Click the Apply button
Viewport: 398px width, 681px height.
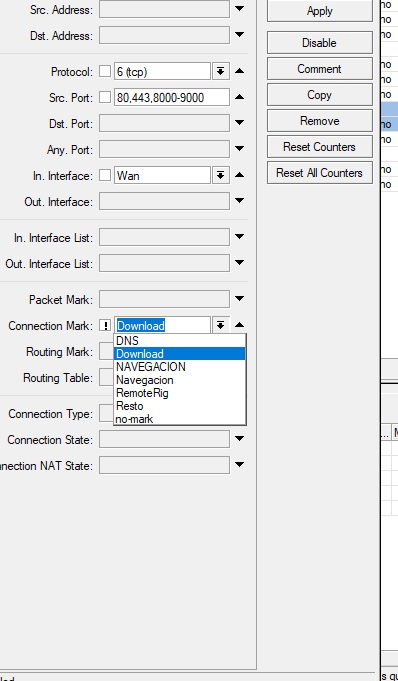pyautogui.click(x=319, y=11)
